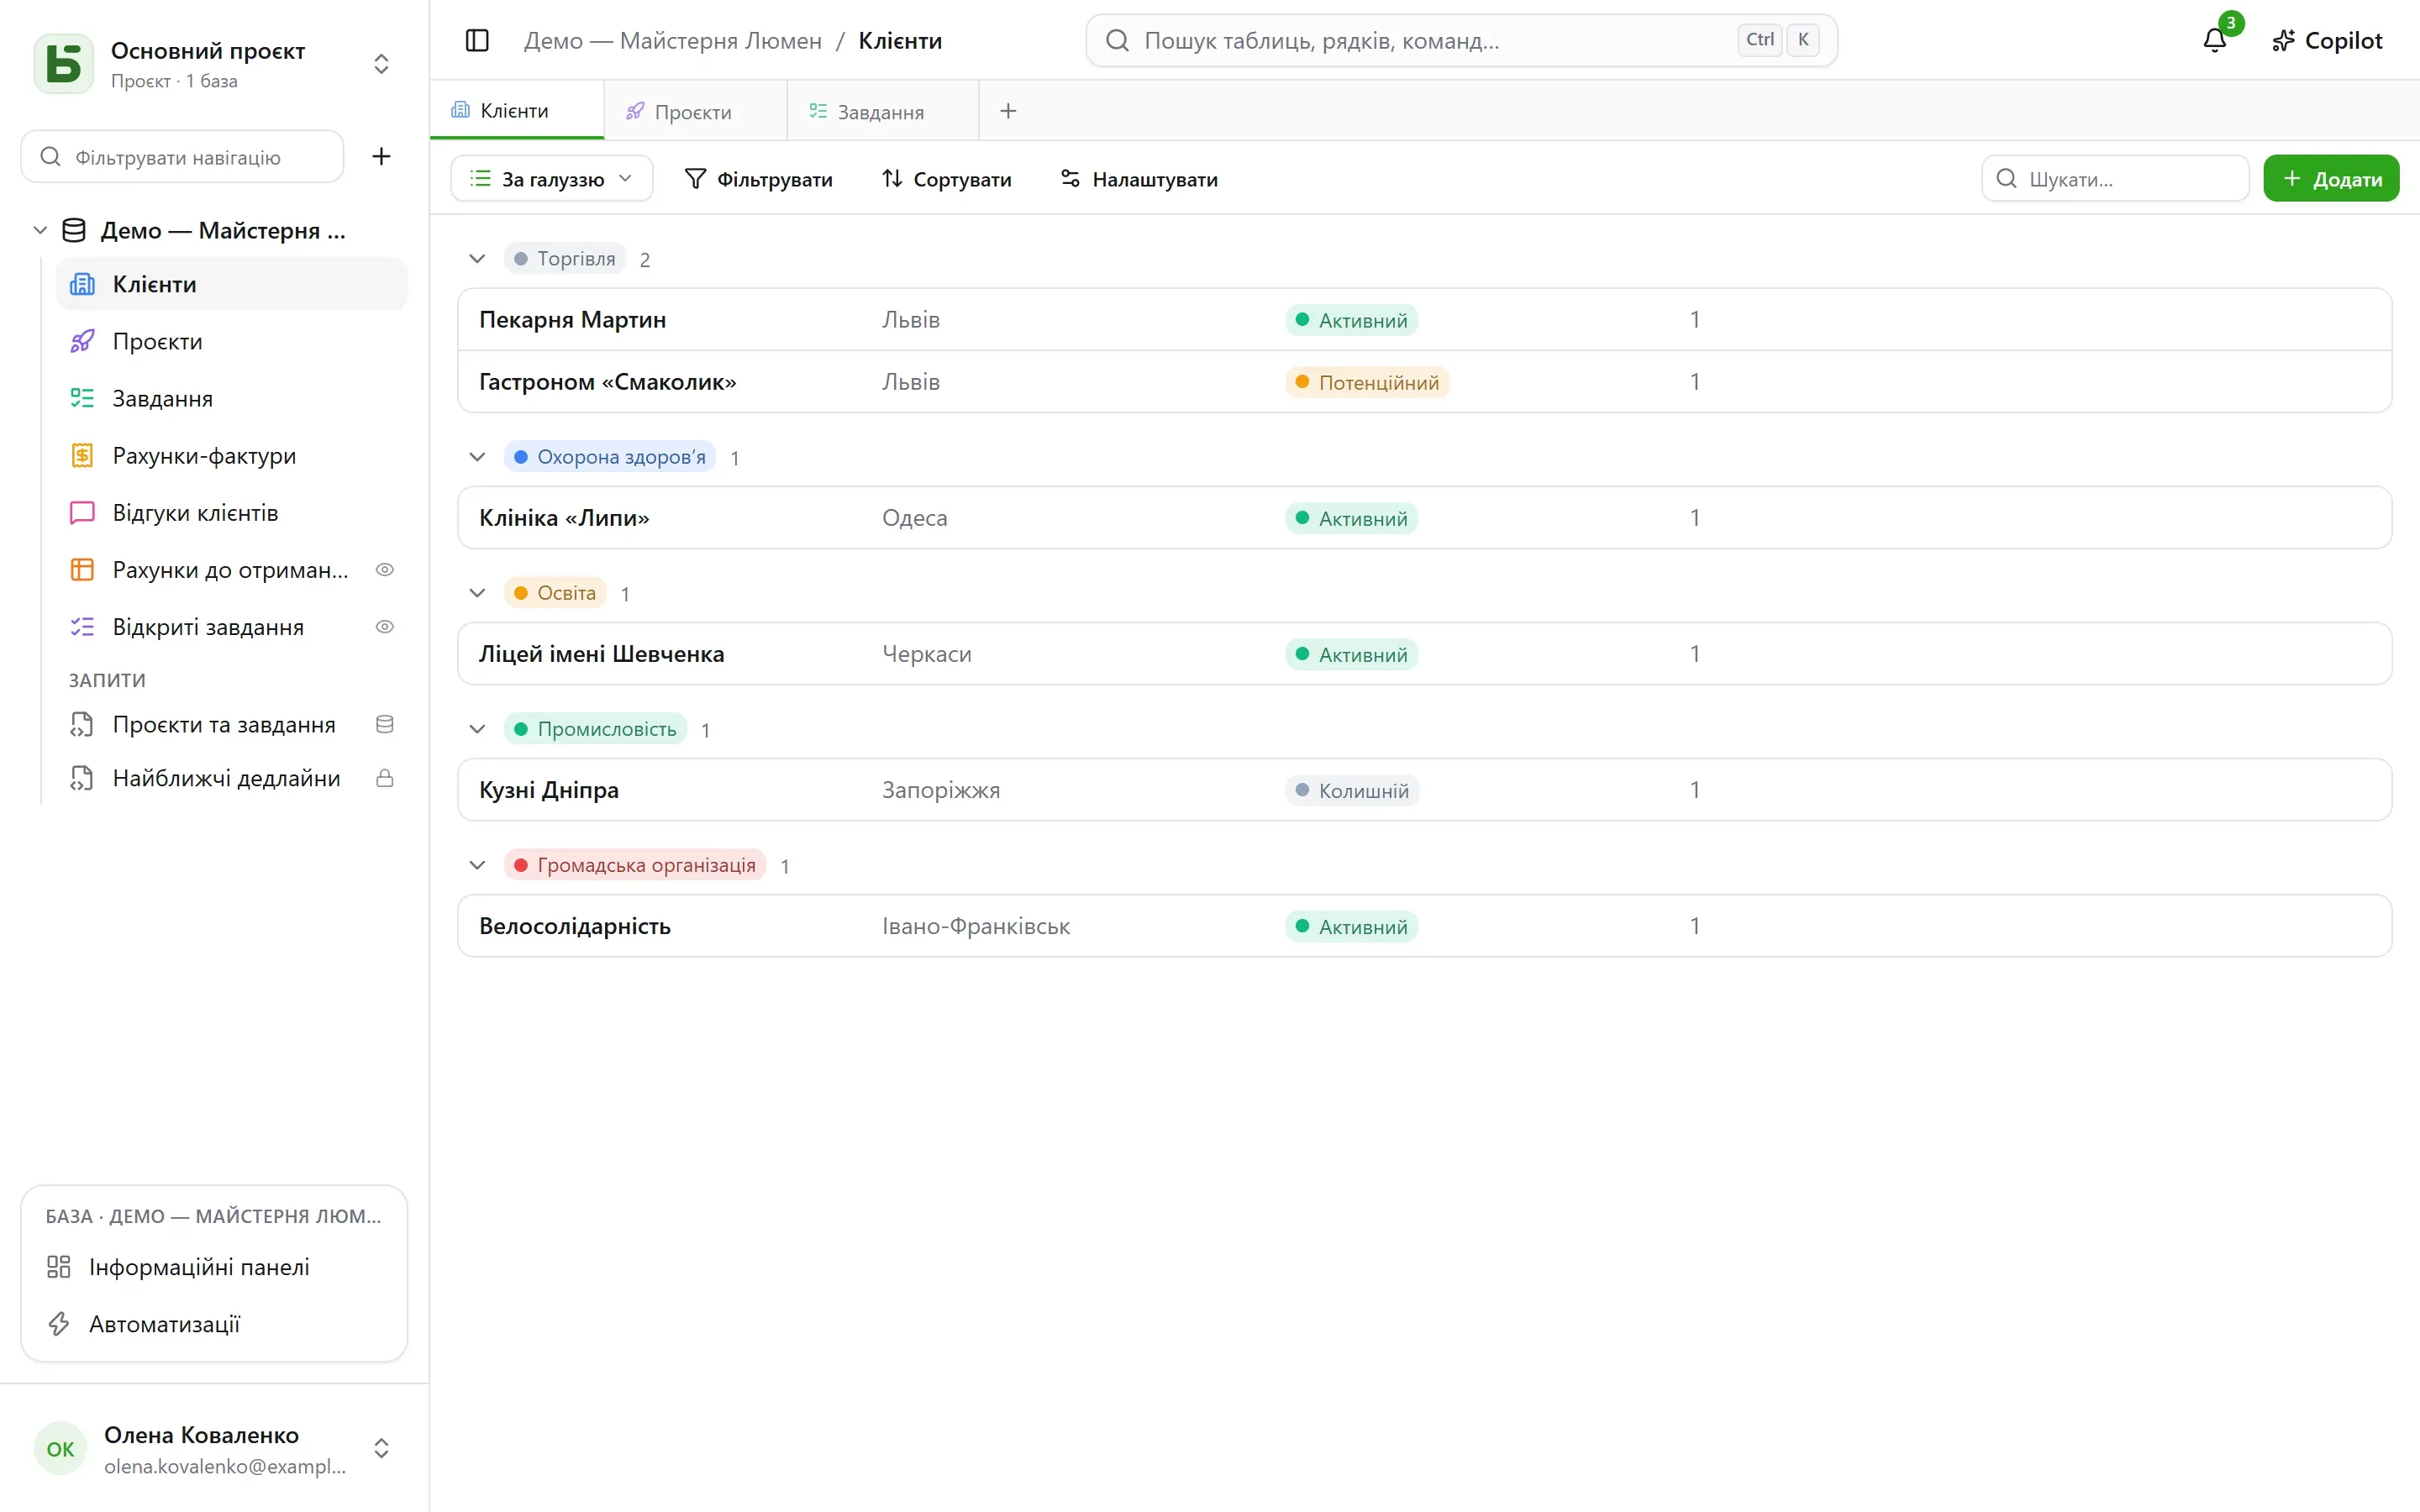The image size is (2420, 1512).
Task: Collapse the Охорона здоров'я group
Action: [477, 457]
